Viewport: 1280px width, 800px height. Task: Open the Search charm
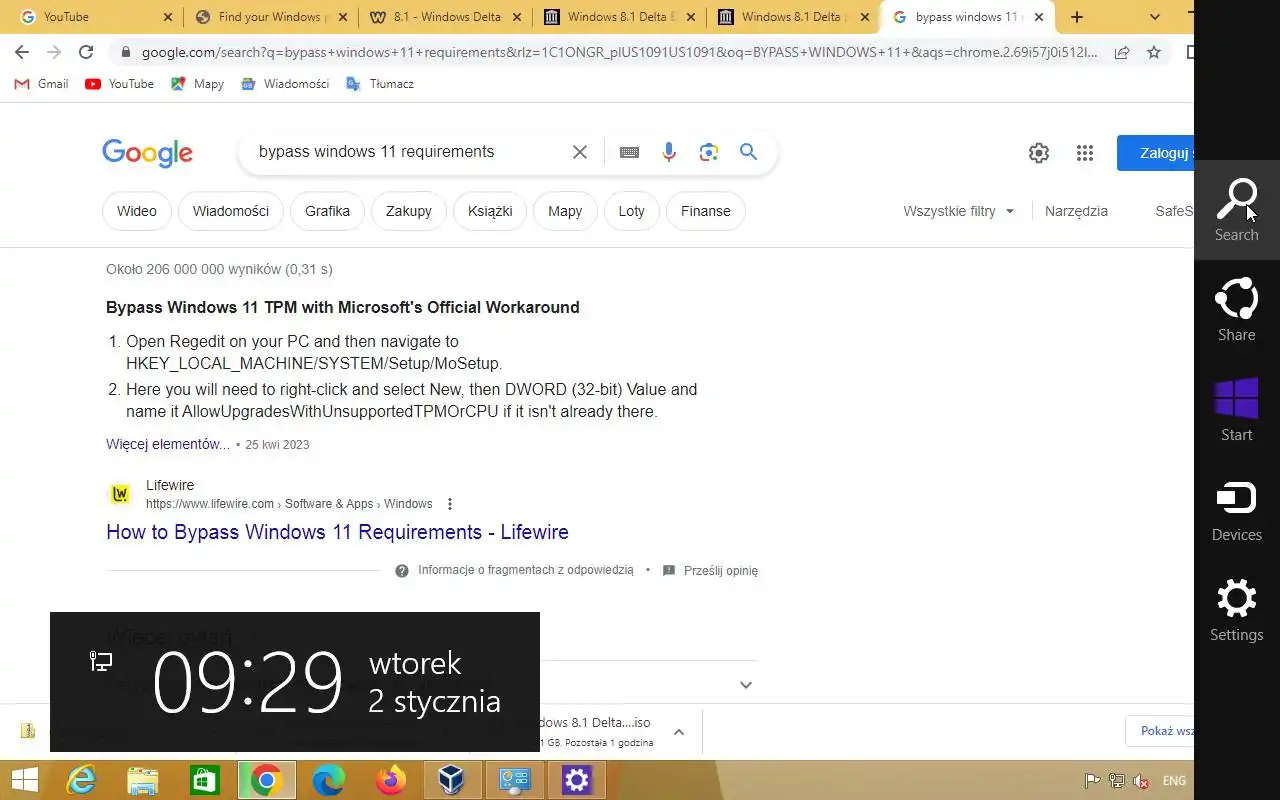1236,210
